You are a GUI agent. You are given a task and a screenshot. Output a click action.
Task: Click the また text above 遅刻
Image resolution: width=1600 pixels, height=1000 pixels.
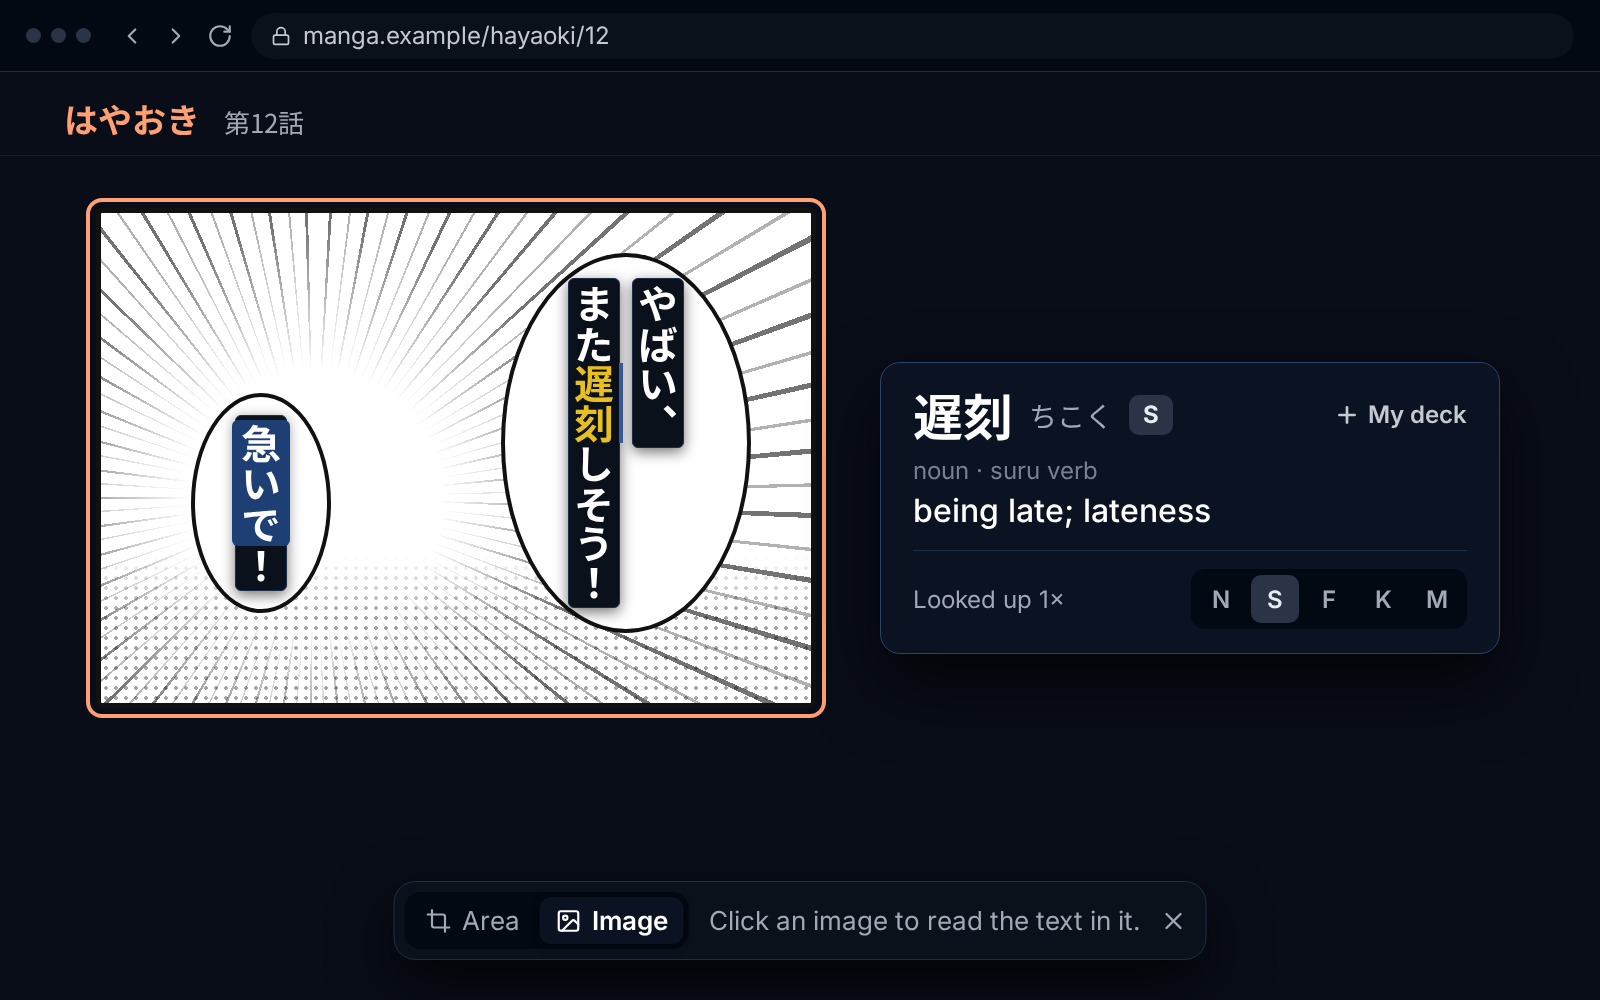[x=594, y=323]
